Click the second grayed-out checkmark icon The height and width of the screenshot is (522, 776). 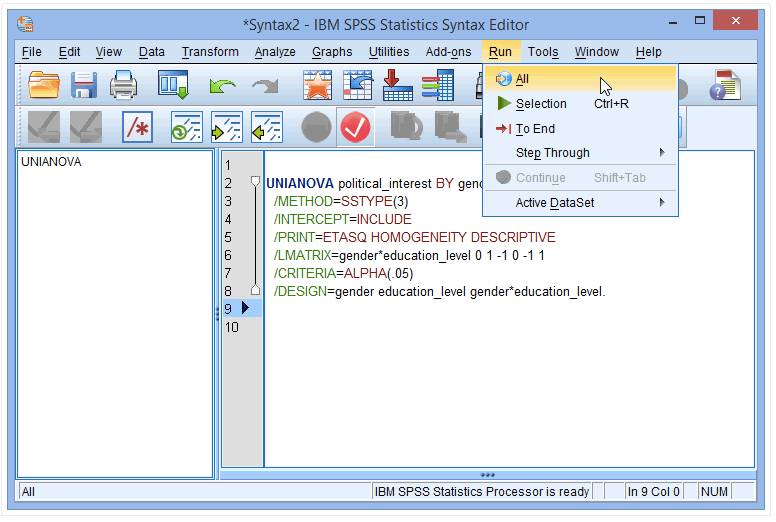[86, 127]
